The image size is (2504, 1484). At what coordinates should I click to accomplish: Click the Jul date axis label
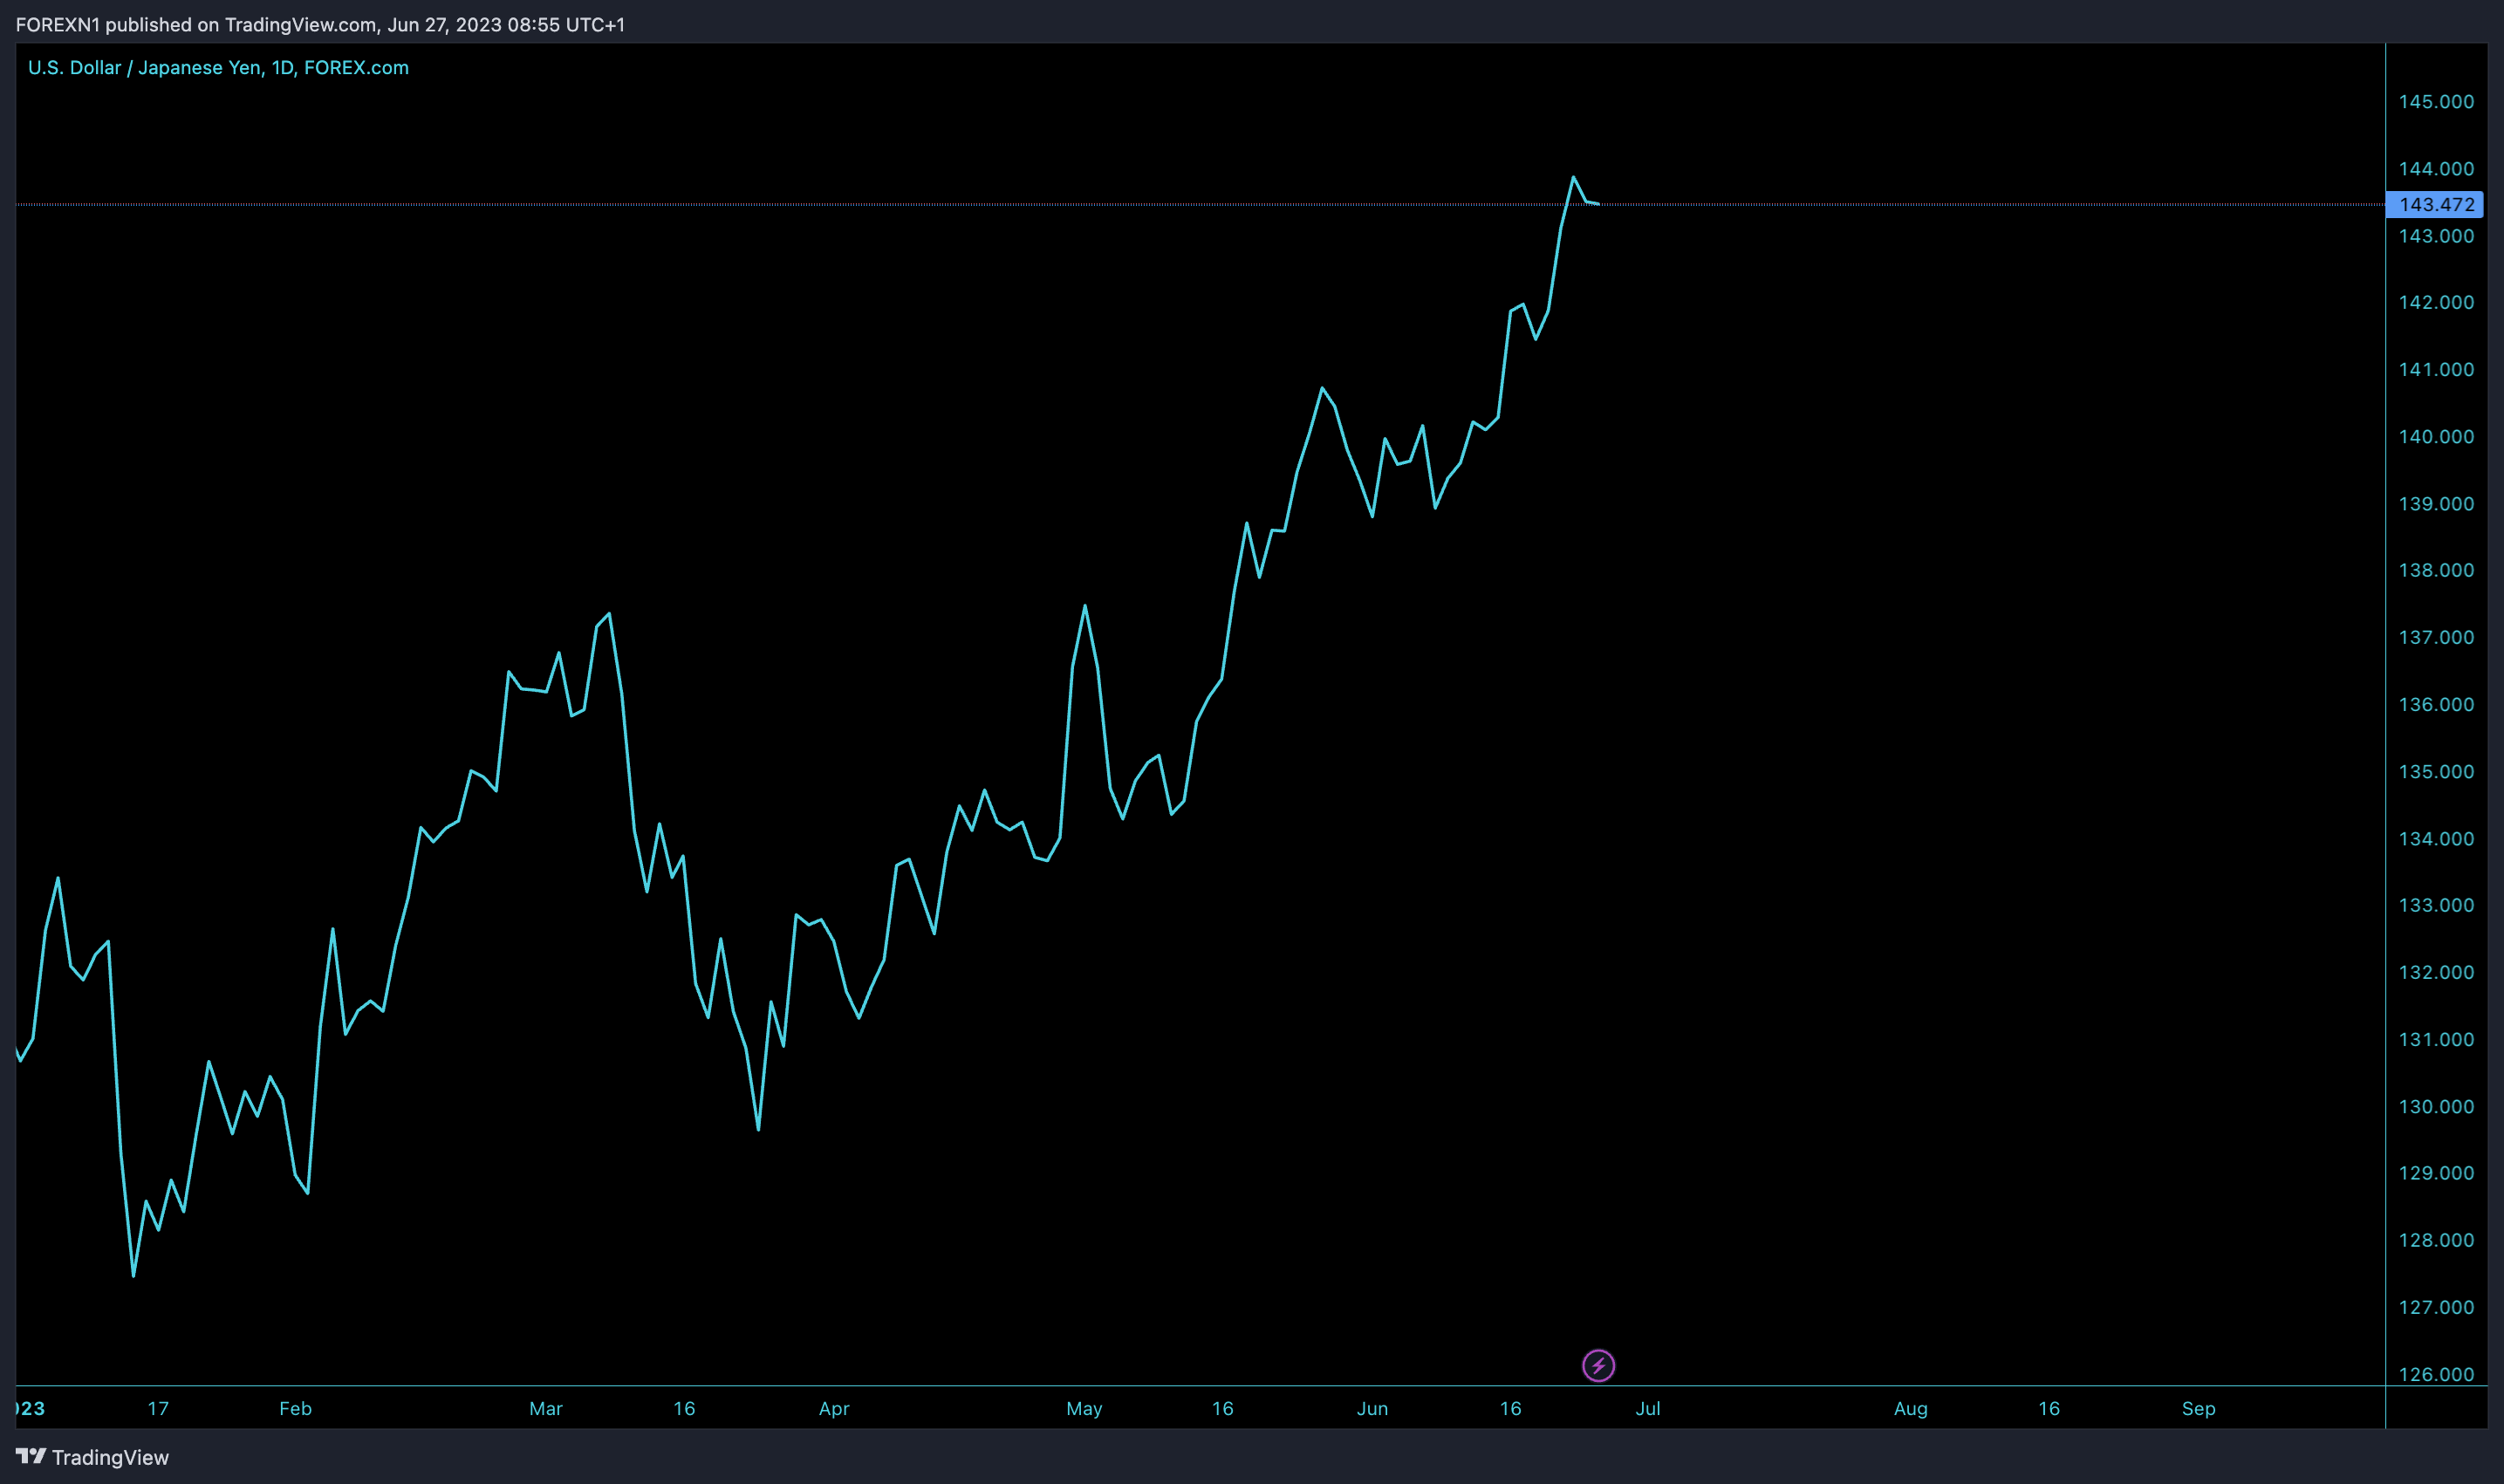(1648, 1408)
